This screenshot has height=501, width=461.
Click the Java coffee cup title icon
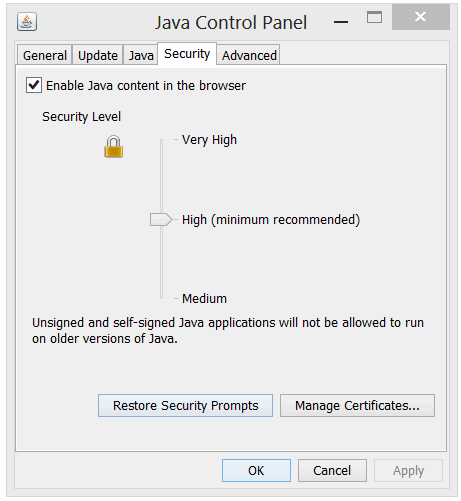[27, 22]
